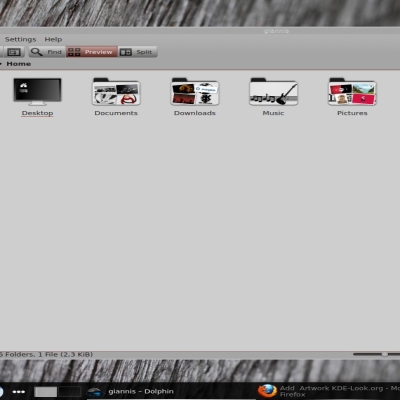Toggle Split view

[137, 52]
